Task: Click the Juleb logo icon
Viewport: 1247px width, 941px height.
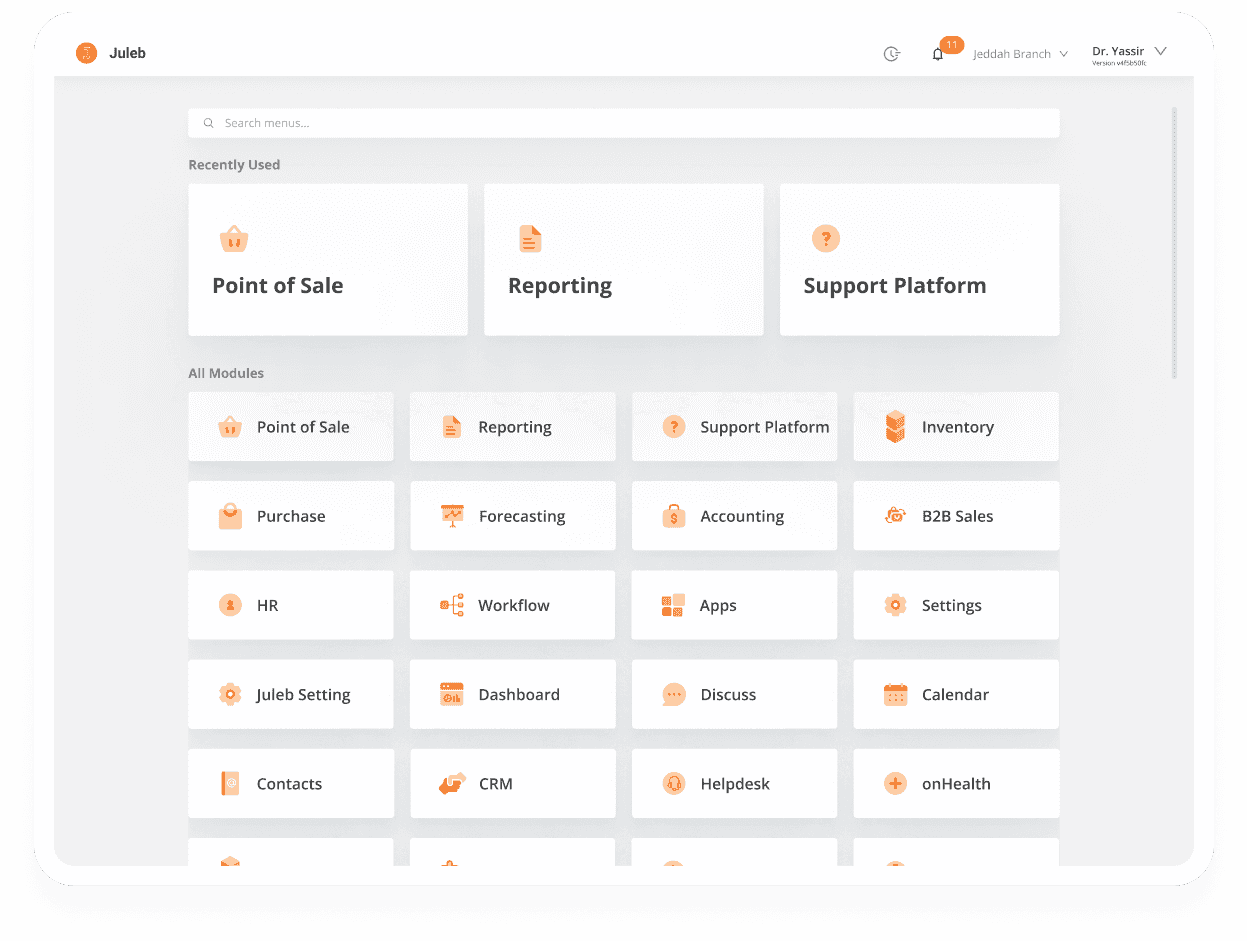Action: pyautogui.click(x=87, y=53)
